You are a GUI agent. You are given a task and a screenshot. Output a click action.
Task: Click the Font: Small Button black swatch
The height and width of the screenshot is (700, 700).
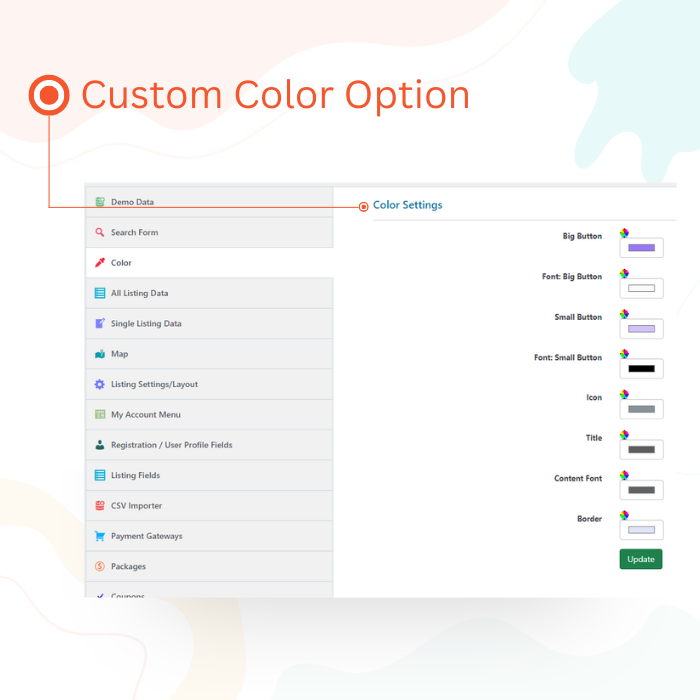(x=641, y=369)
